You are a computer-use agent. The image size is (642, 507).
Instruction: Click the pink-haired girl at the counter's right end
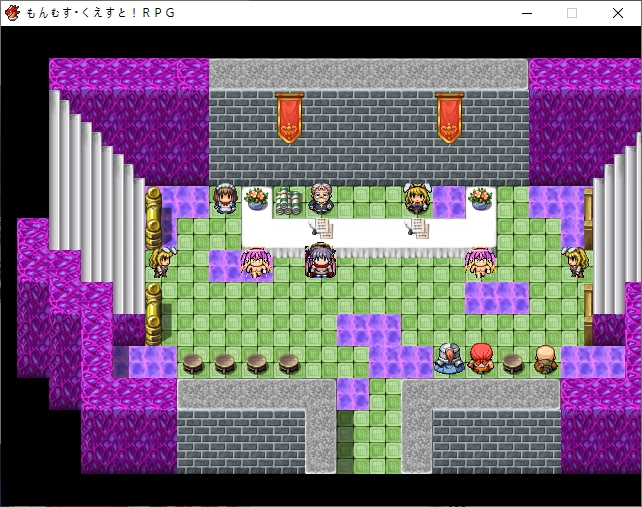pyautogui.click(x=480, y=262)
